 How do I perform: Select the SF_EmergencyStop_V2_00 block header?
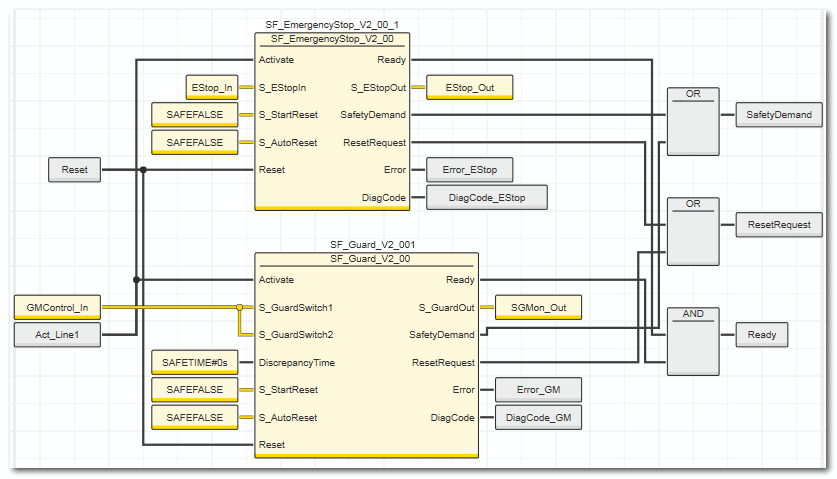coord(332,38)
